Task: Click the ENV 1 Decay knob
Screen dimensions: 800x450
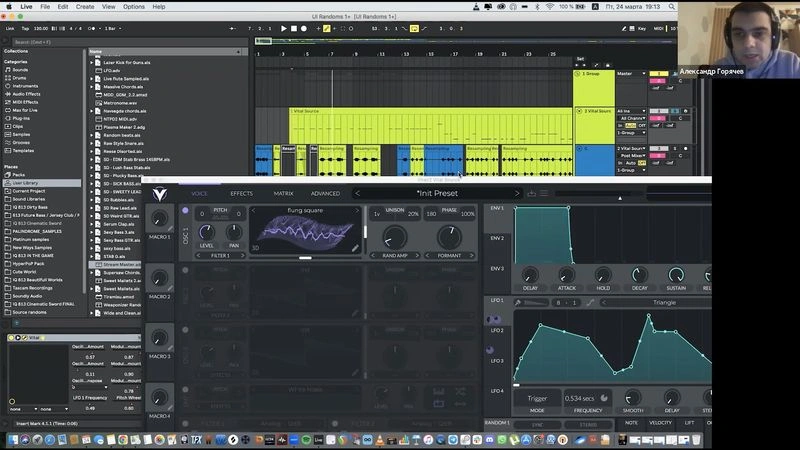Action: [x=639, y=275]
